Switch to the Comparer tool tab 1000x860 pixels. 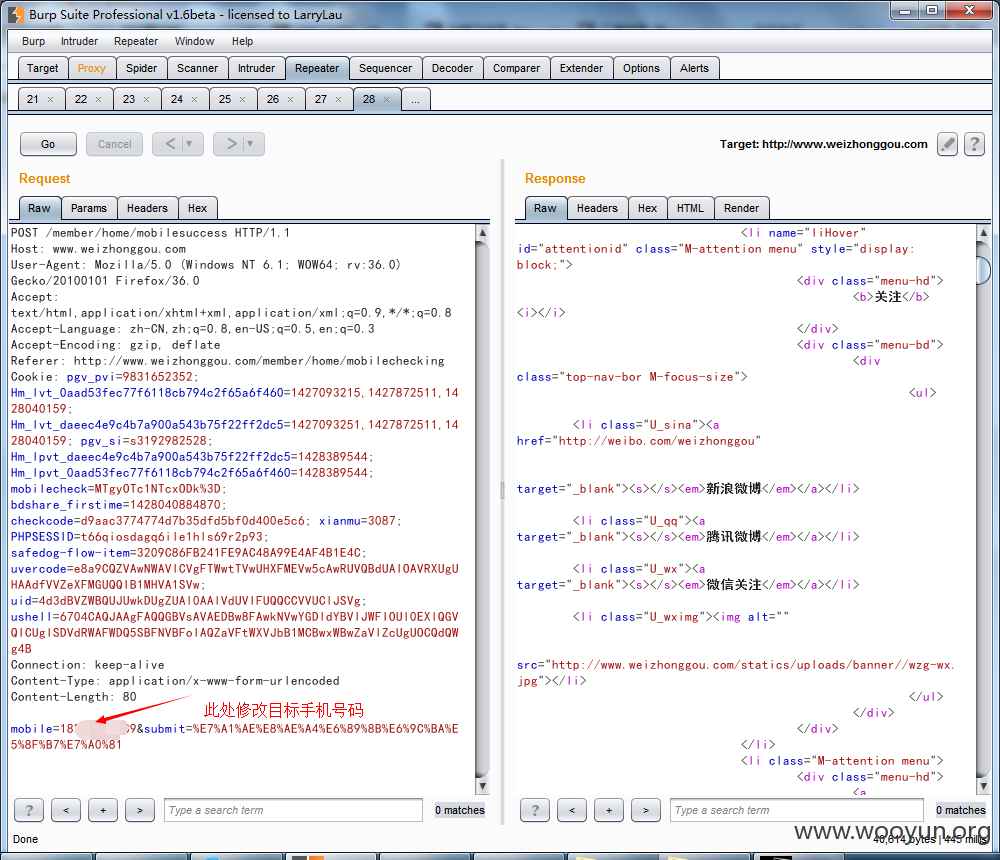516,68
